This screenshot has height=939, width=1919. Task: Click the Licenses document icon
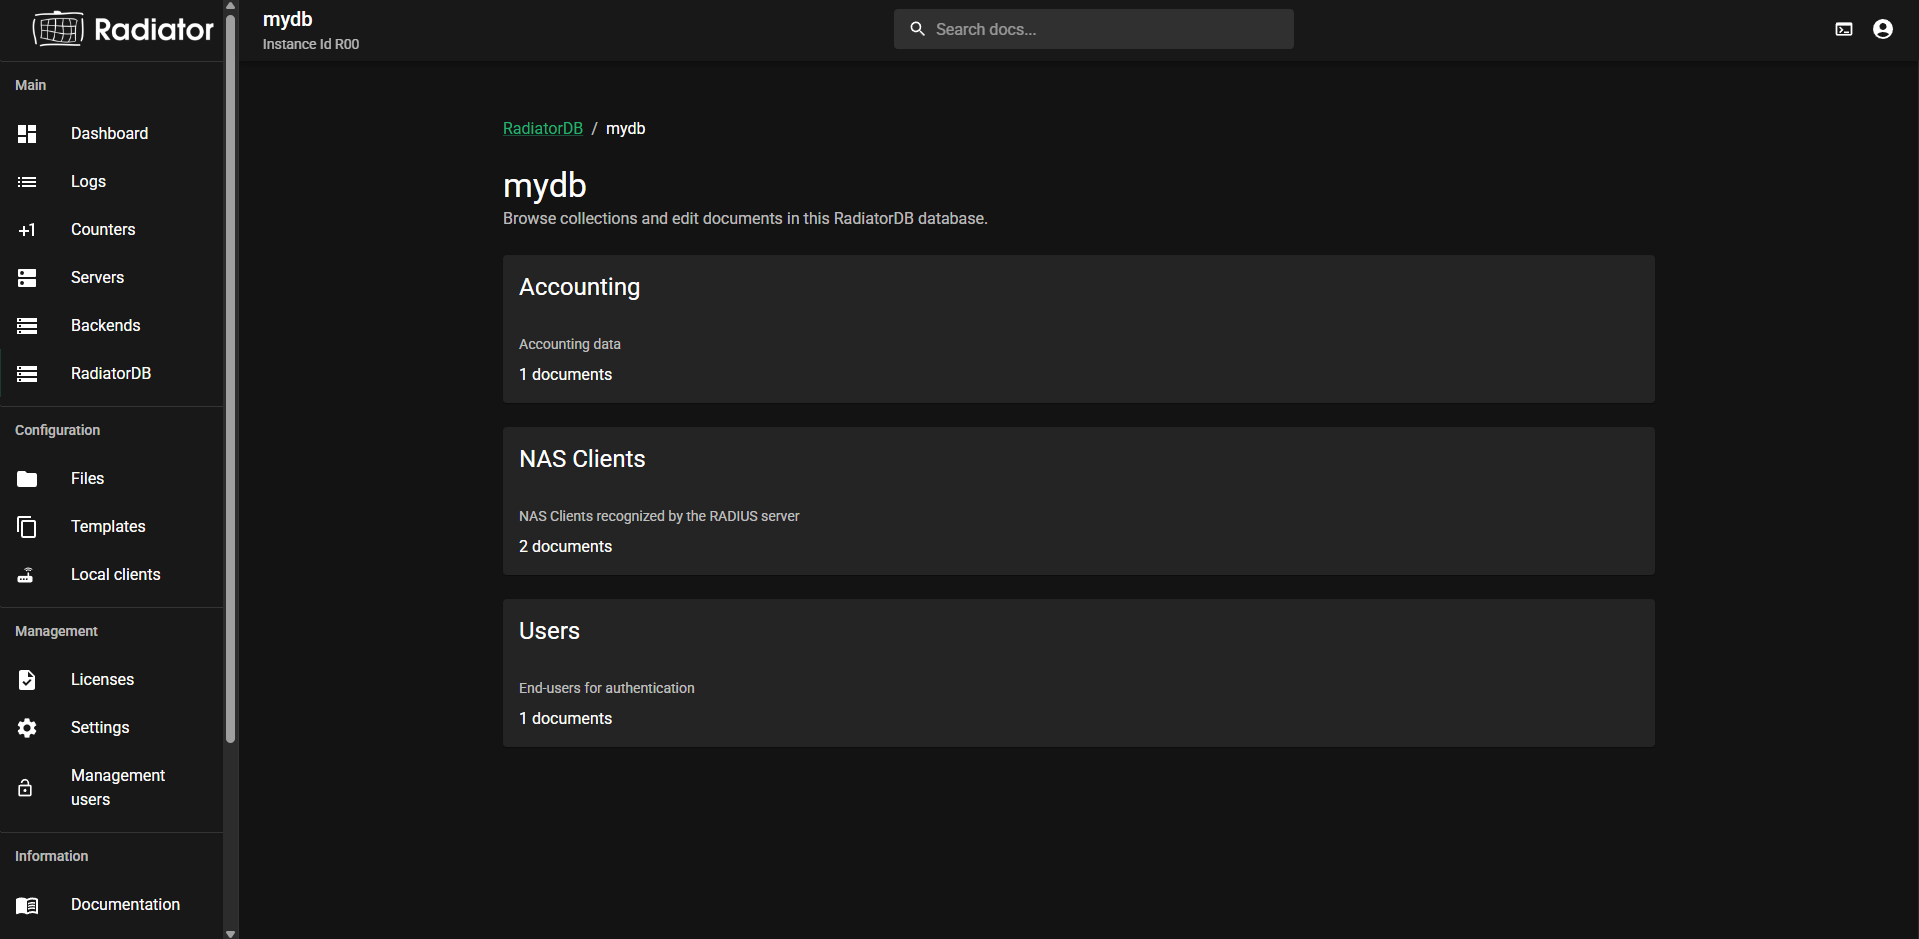27,680
